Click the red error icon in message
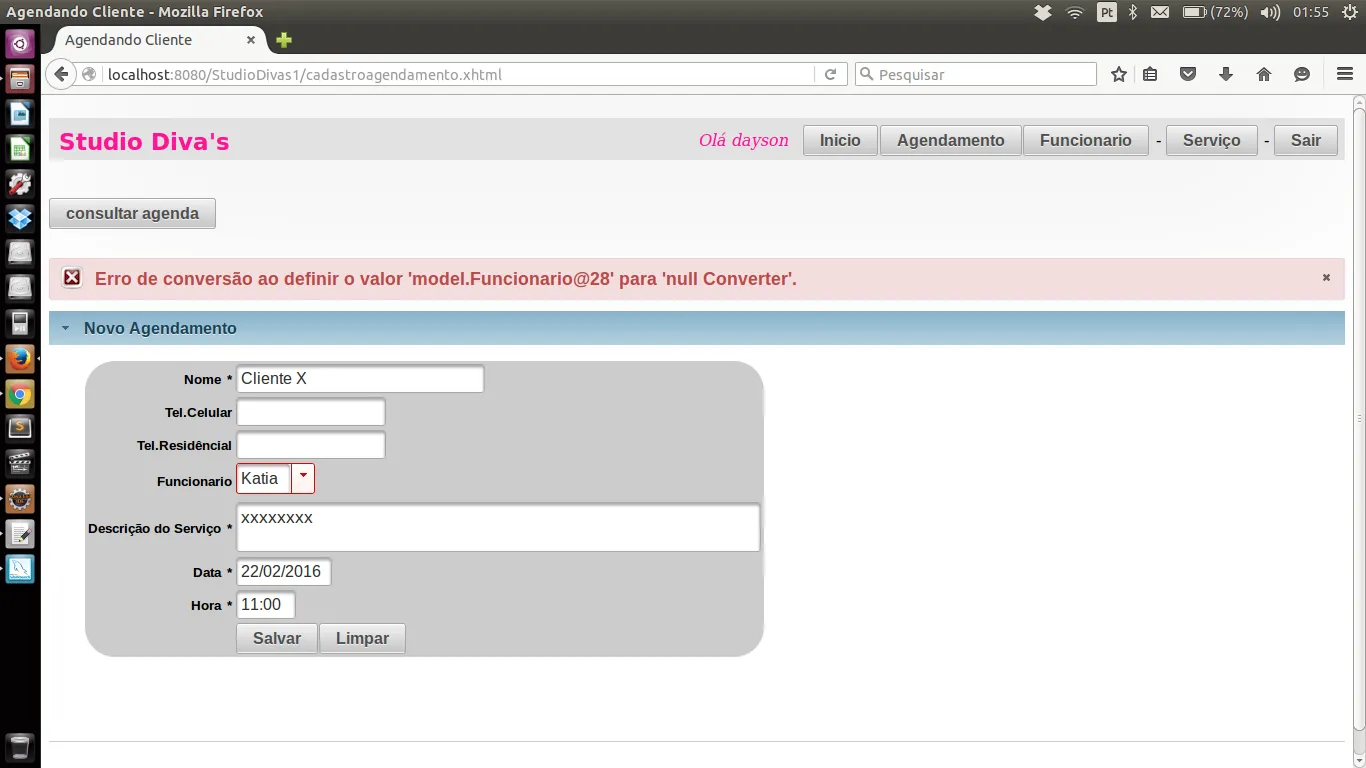Screen dimensions: 1366x768 [x=72, y=278]
